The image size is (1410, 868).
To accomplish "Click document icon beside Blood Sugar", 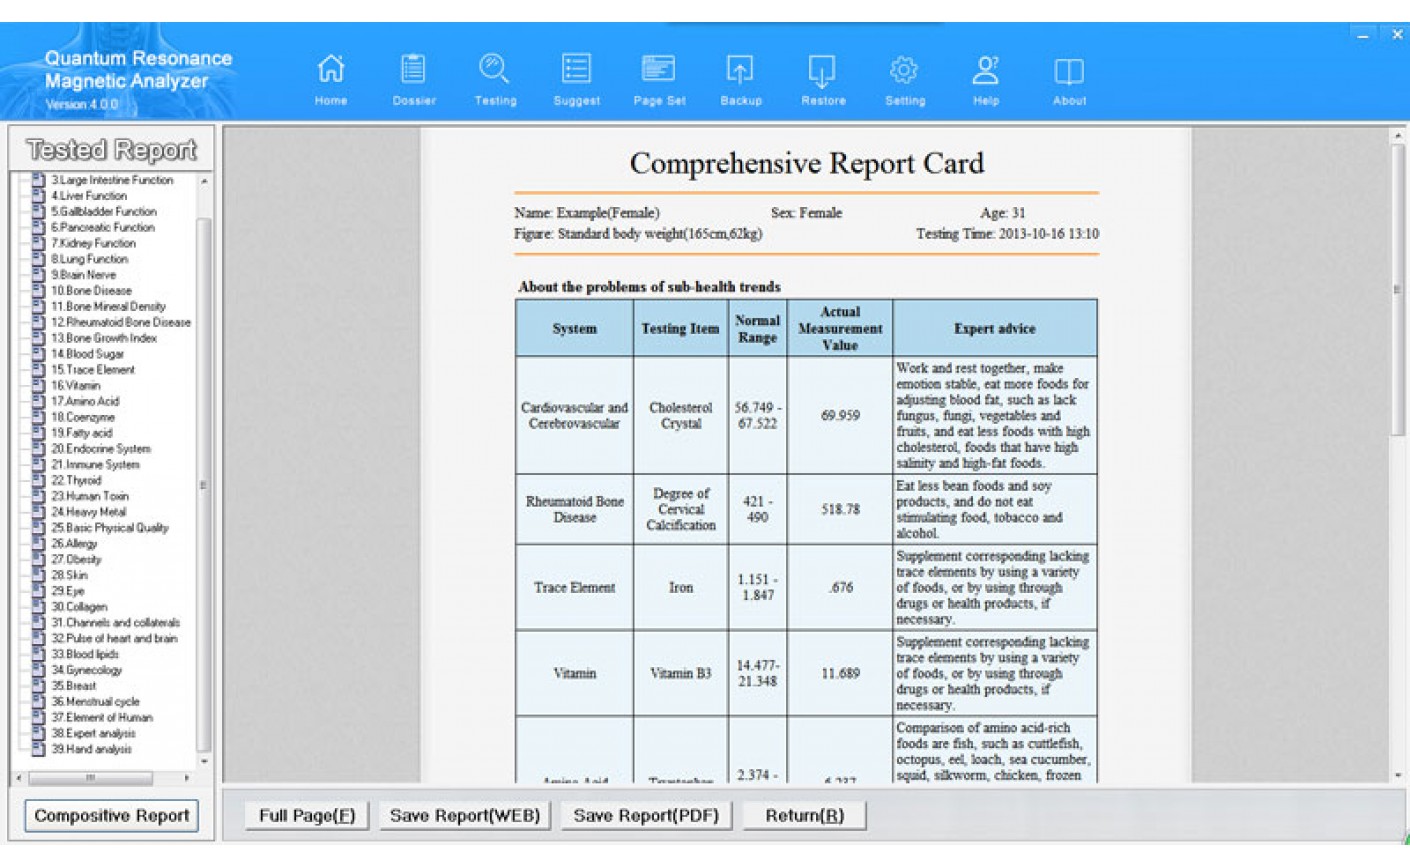I will pyautogui.click(x=39, y=354).
